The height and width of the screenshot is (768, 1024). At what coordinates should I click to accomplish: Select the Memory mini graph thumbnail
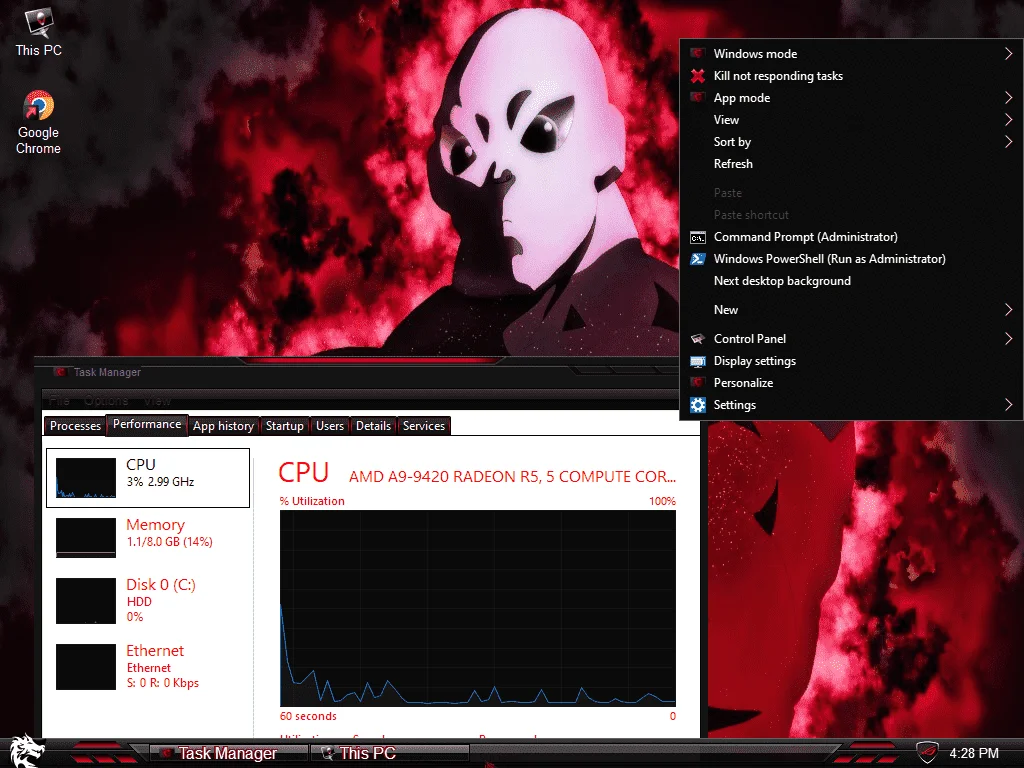(x=86, y=537)
